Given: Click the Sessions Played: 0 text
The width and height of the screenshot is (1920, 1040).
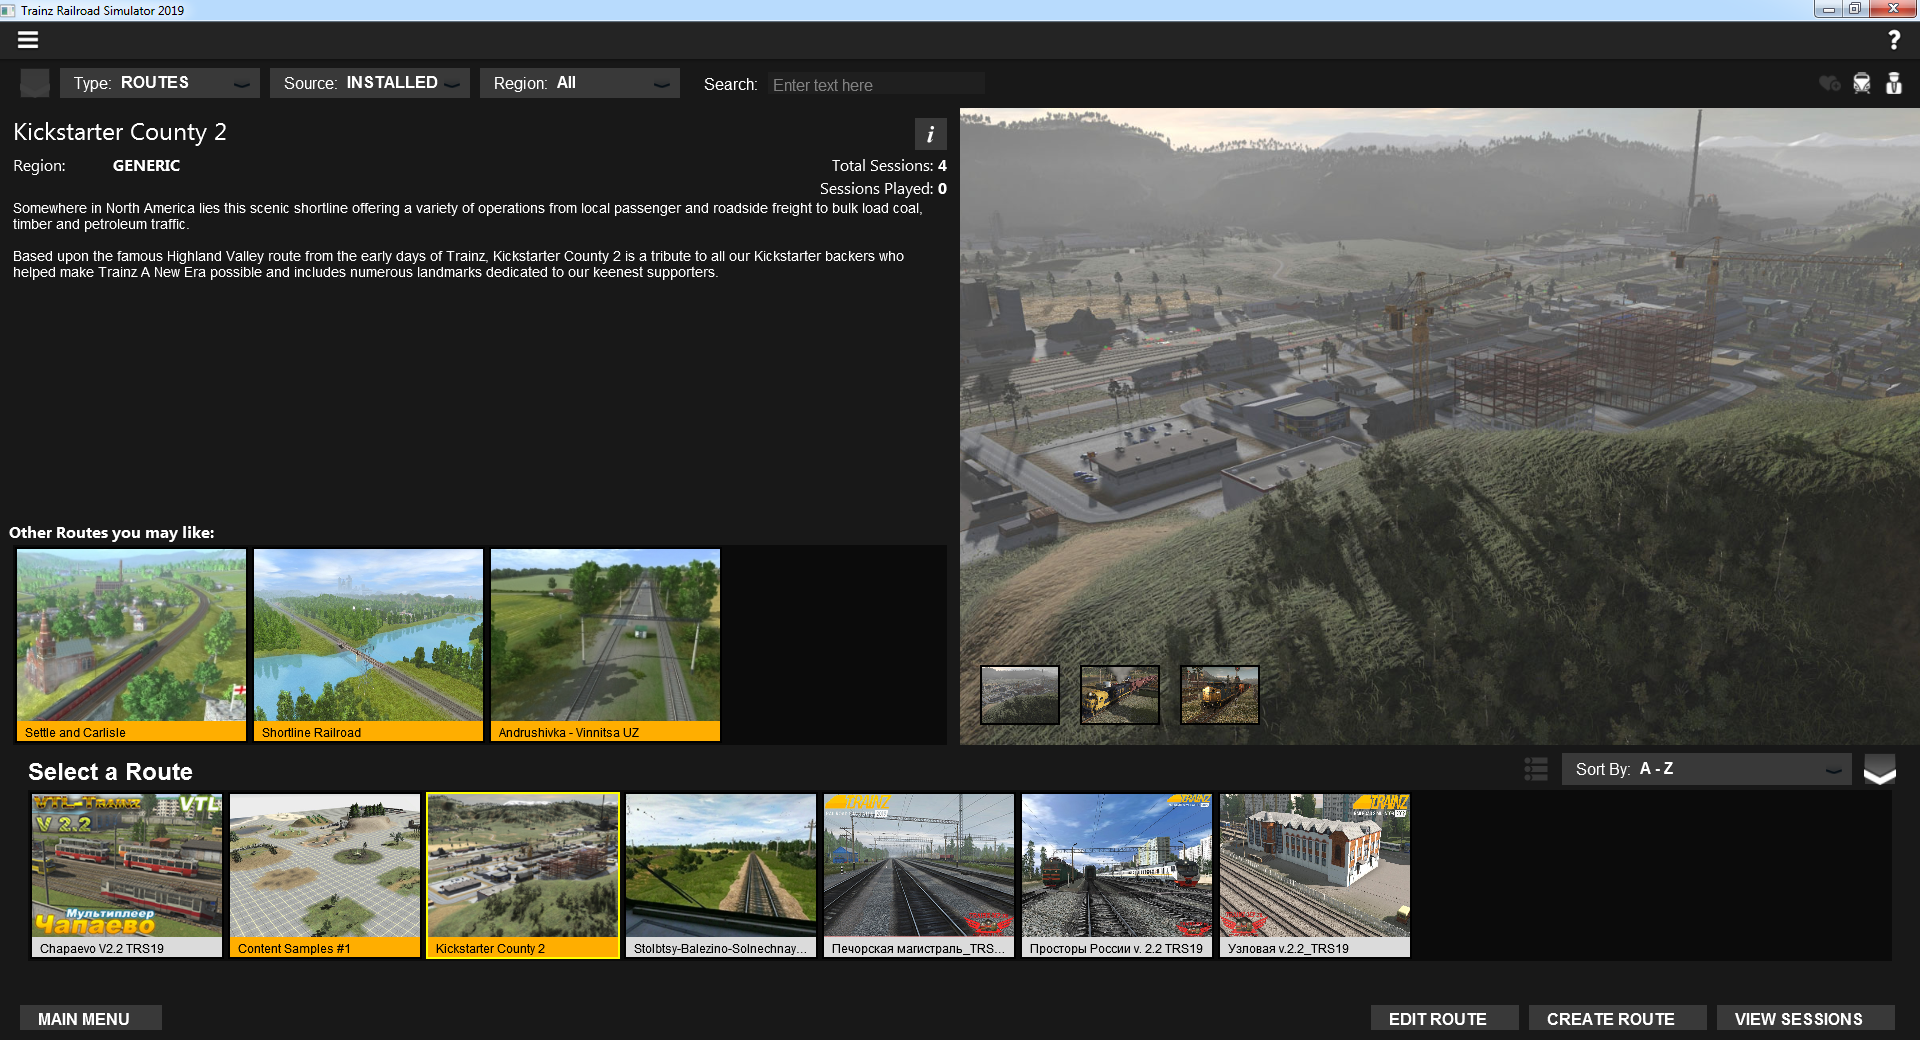Looking at the screenshot, I should (x=883, y=189).
